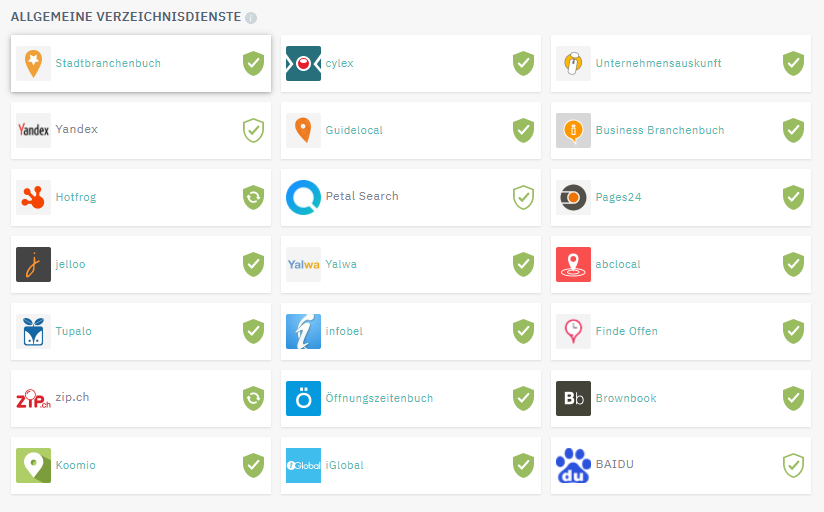
Task: Click the sync shield icon for Hotfrog
Action: 253,198
